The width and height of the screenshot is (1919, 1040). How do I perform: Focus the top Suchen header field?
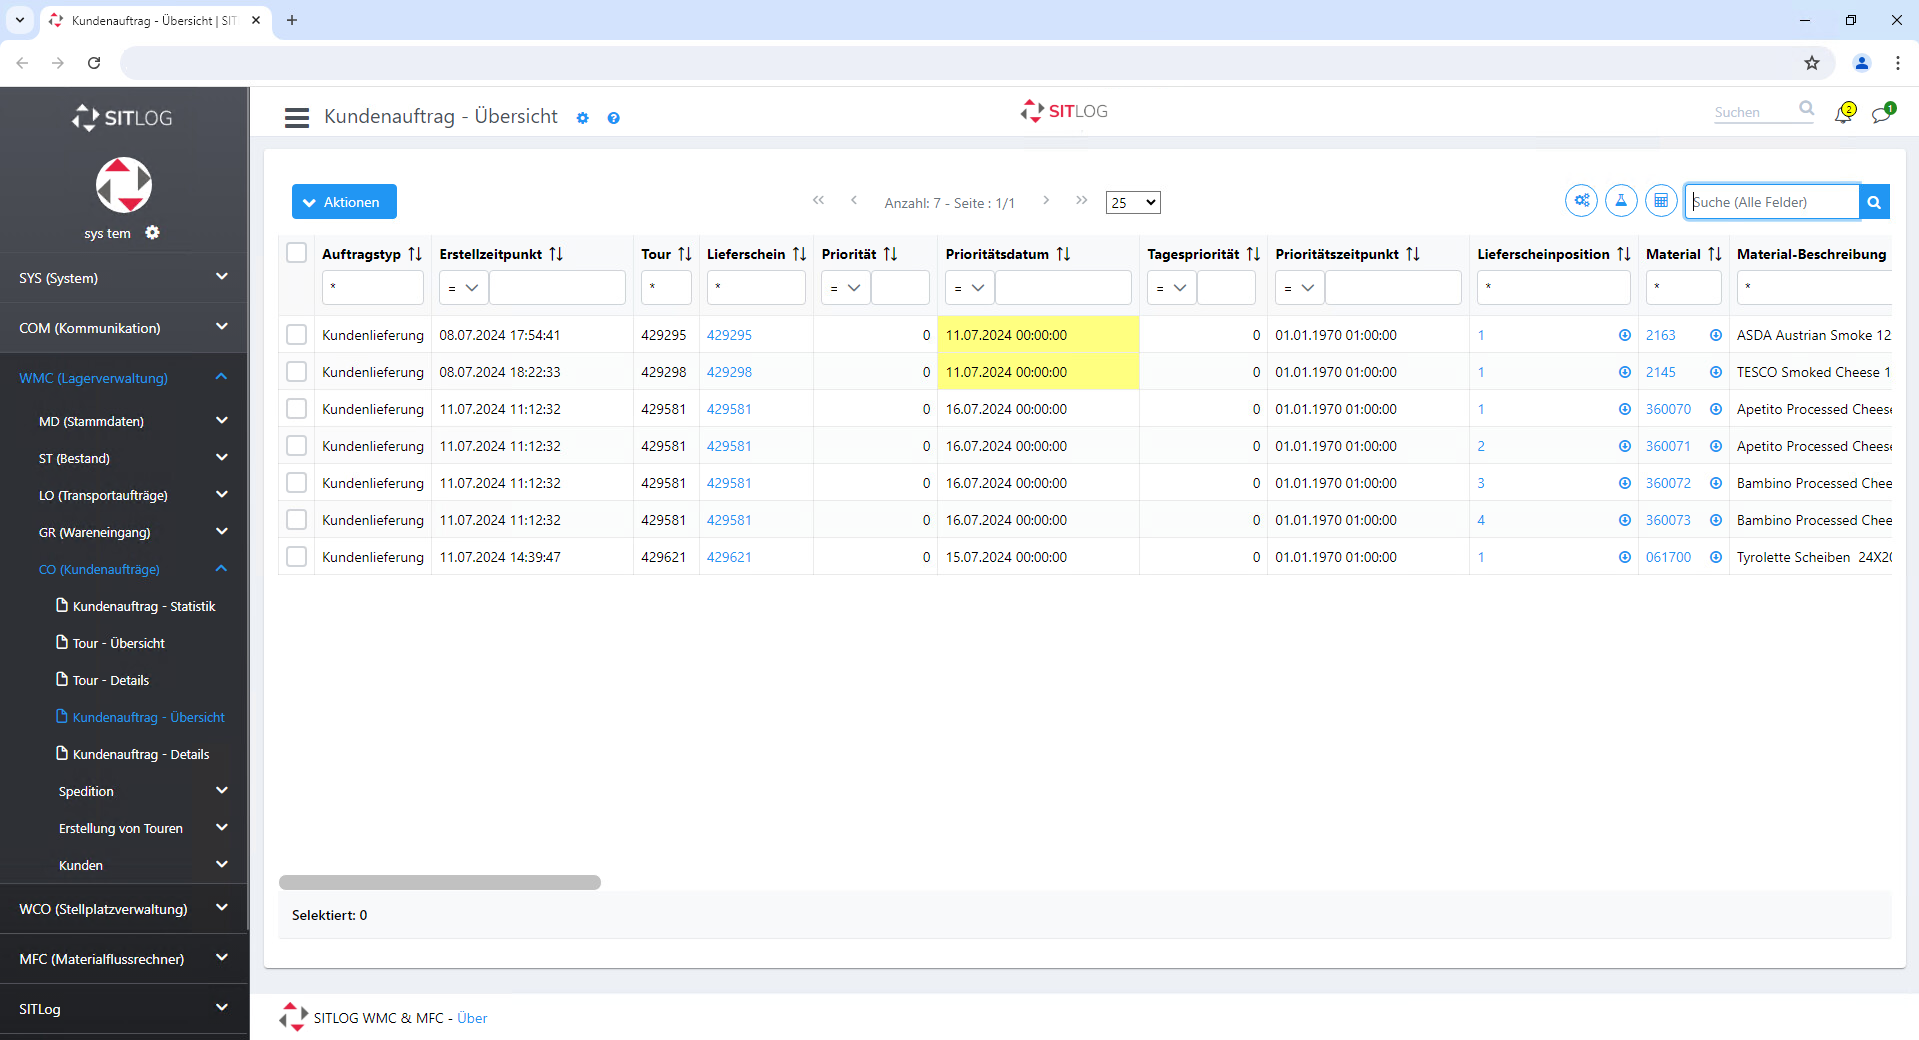point(1755,112)
